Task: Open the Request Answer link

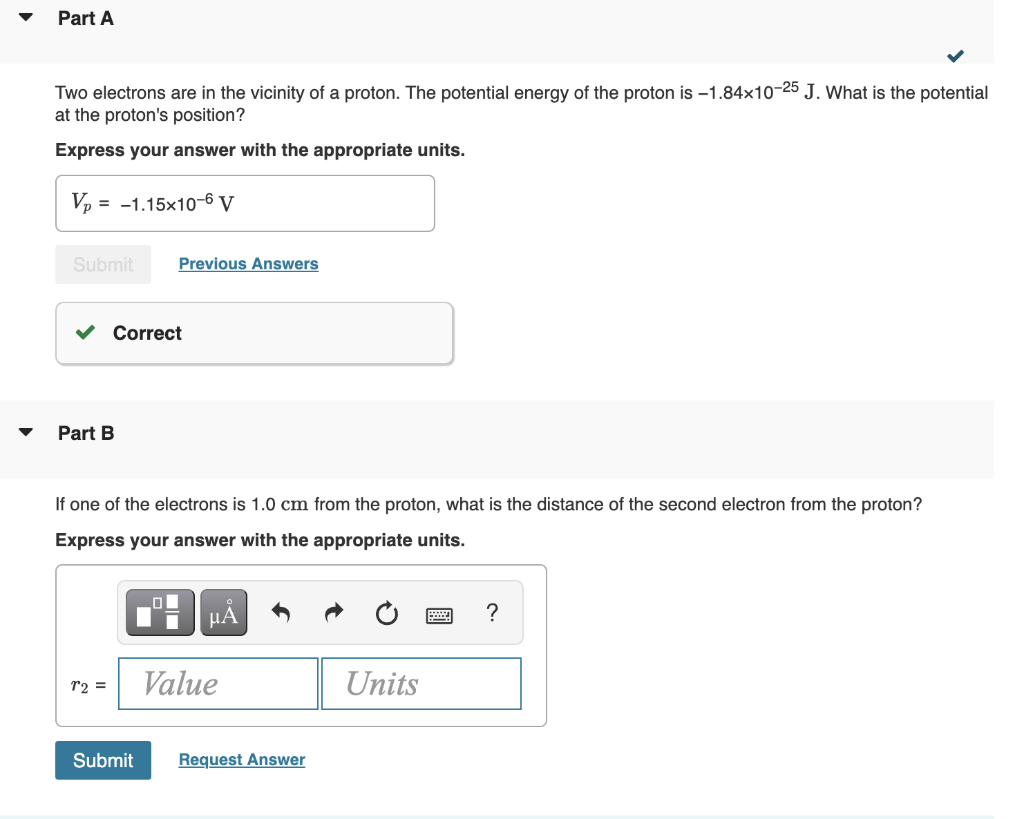Action: tap(241, 759)
